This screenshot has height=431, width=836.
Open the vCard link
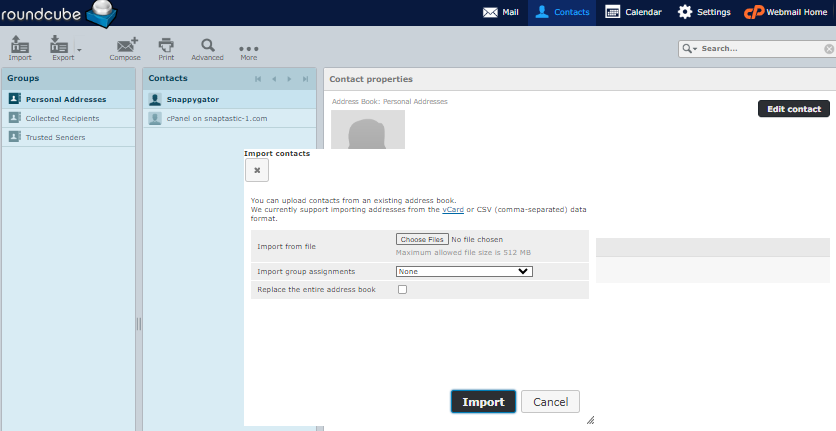[453, 210]
